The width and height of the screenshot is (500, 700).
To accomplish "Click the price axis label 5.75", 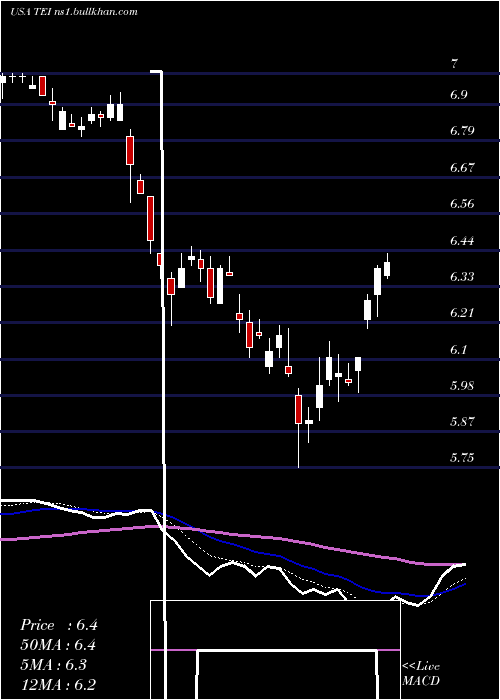I will (x=462, y=458).
